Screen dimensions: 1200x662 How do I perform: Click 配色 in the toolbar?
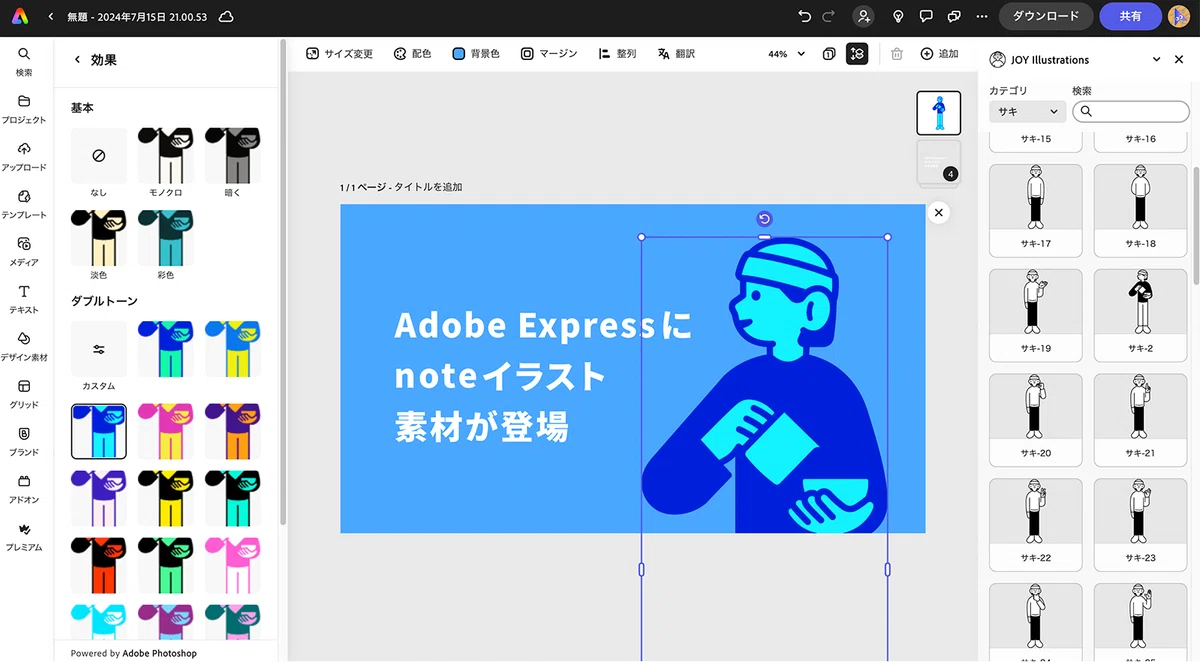point(412,54)
